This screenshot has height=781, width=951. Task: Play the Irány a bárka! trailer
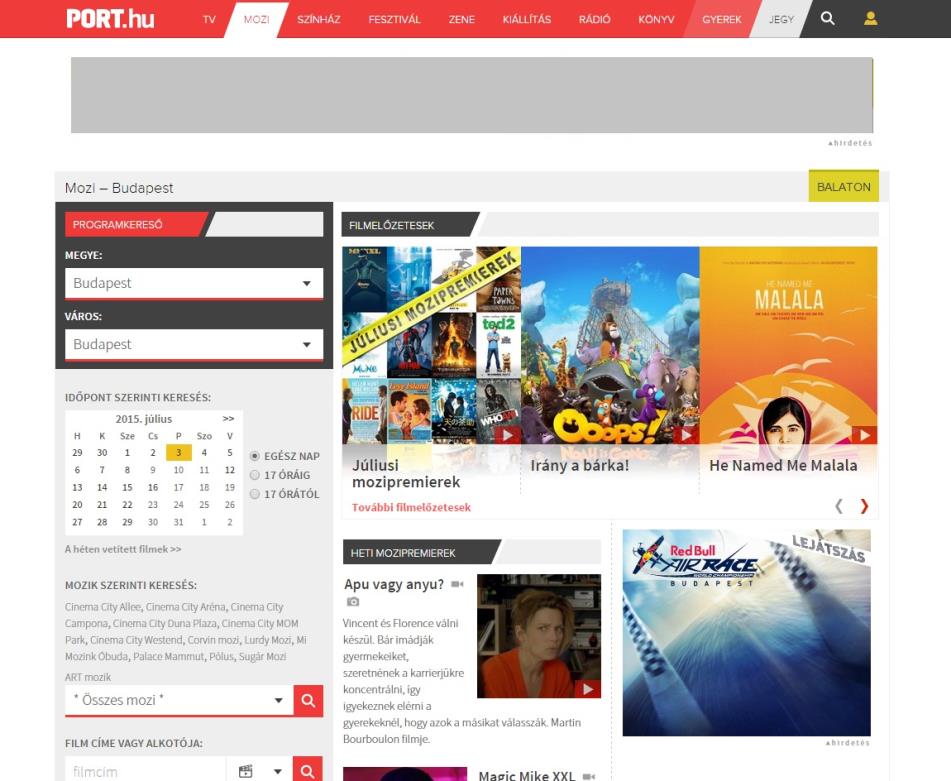(686, 435)
